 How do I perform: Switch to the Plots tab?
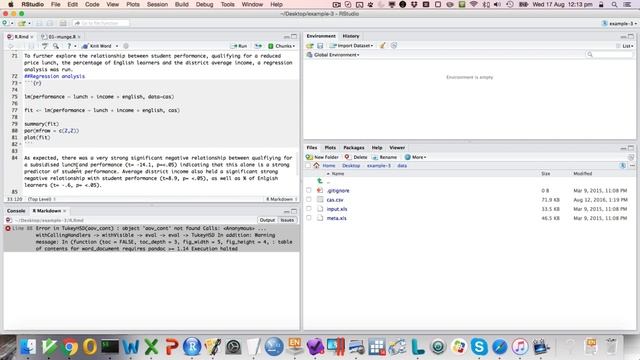click(x=330, y=148)
